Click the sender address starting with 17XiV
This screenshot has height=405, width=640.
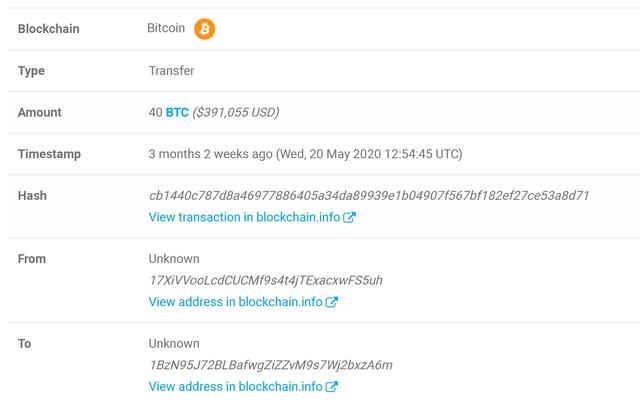[x=265, y=280]
